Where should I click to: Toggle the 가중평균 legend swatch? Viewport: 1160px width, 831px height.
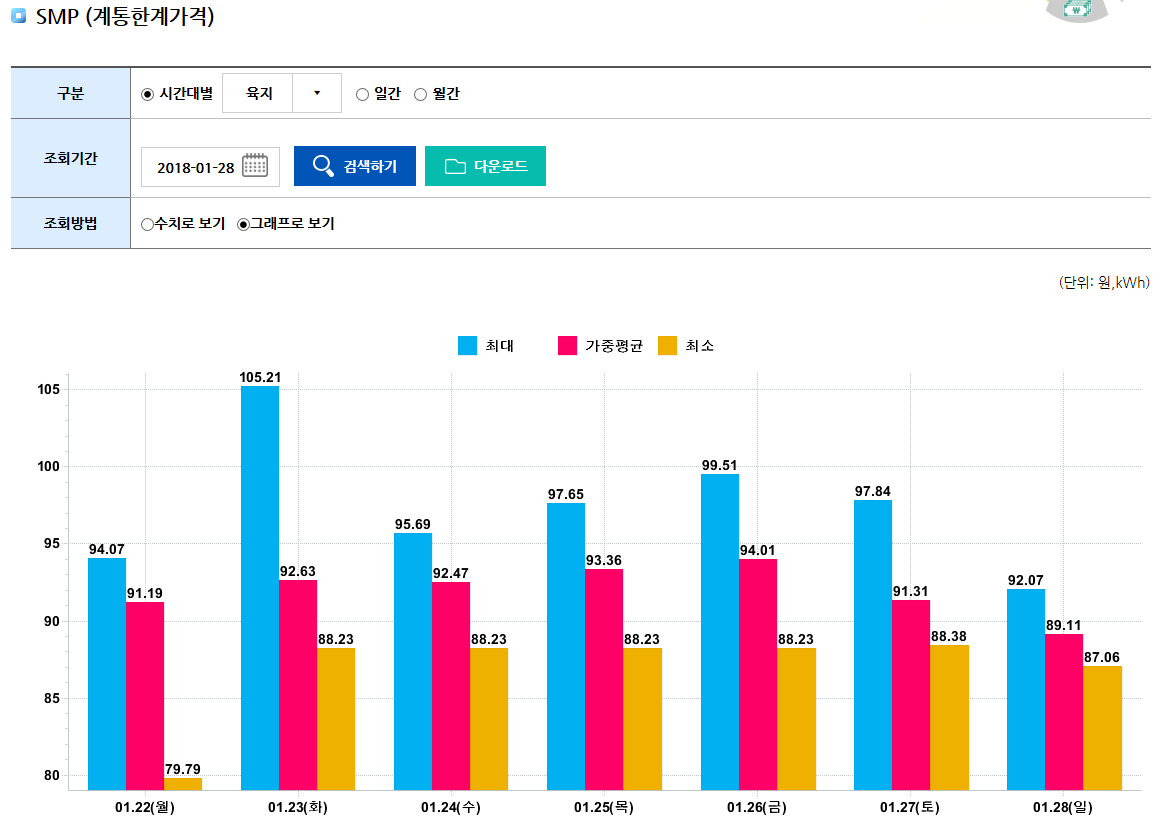pos(567,346)
